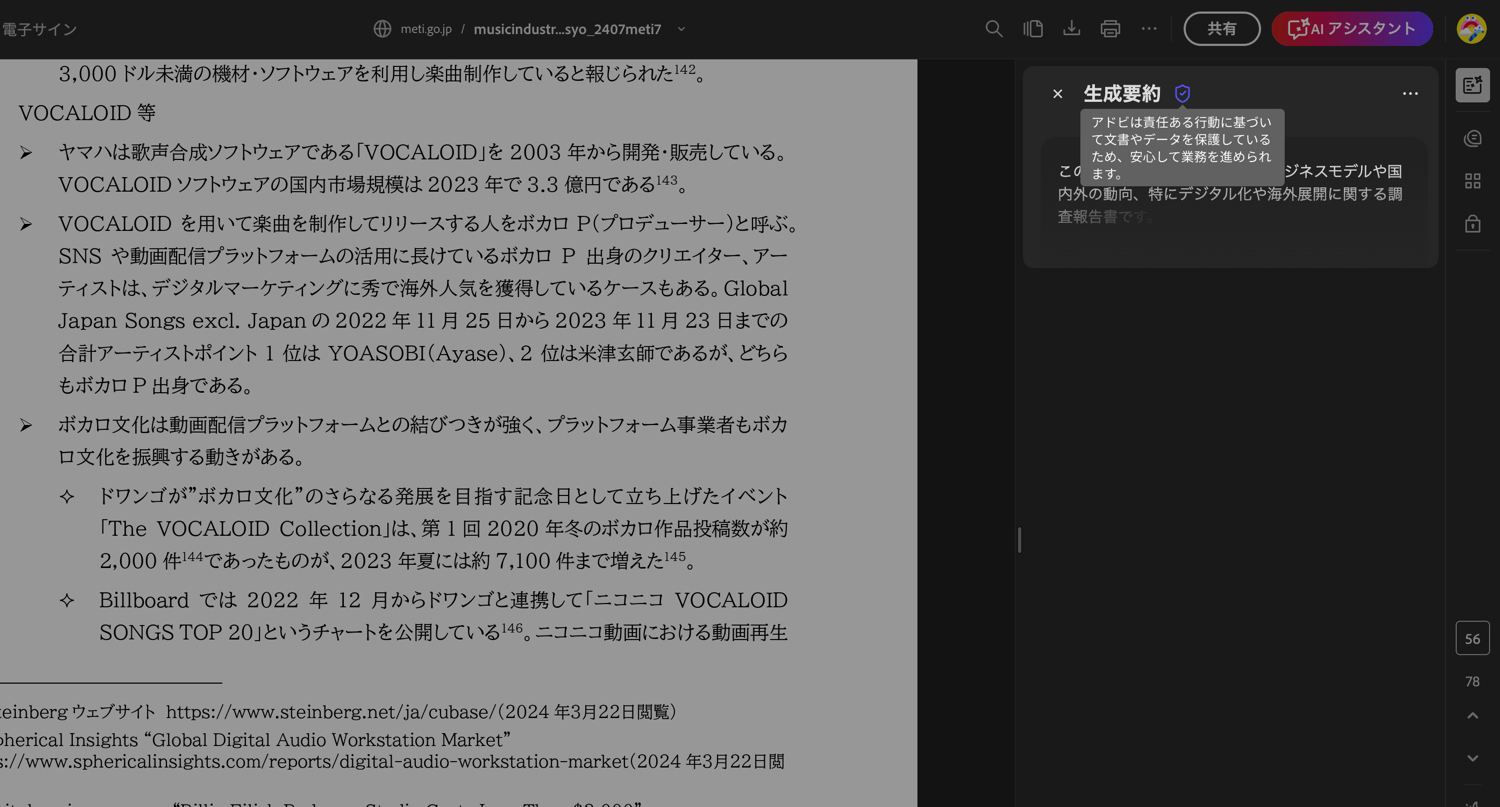Screen dimensions: 1500x807
Task: Click the blue shield icon beside 生成要約
Action: [1182, 94]
